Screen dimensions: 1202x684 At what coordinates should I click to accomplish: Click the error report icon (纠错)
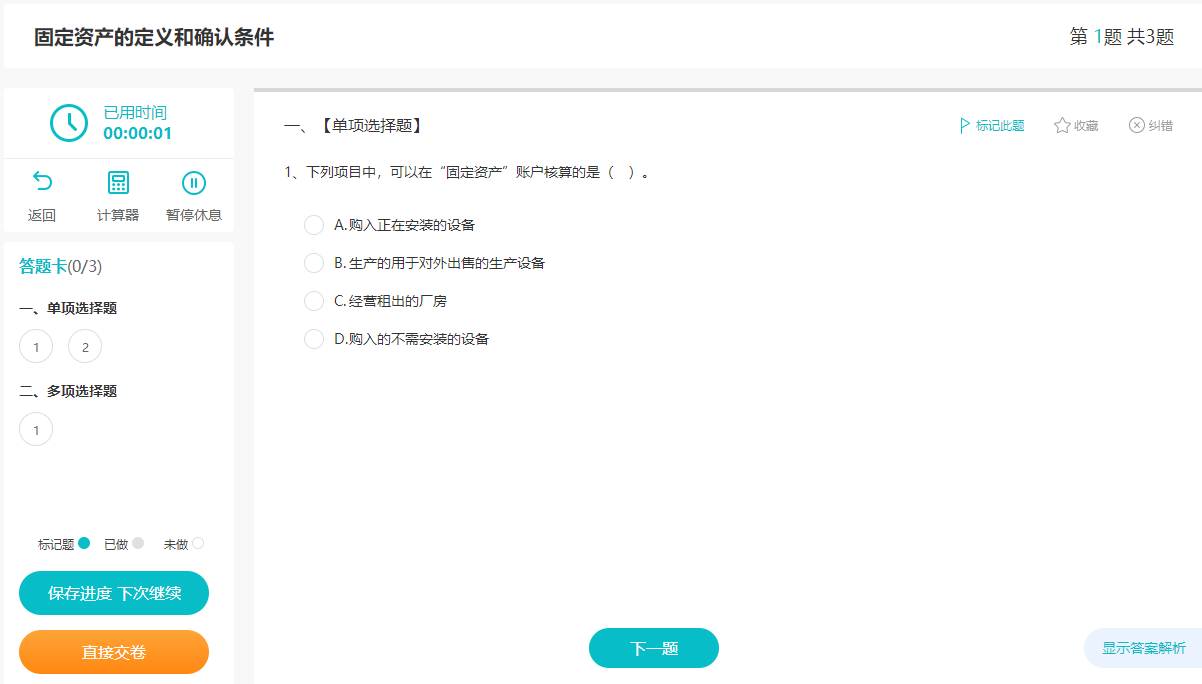tap(1137, 126)
